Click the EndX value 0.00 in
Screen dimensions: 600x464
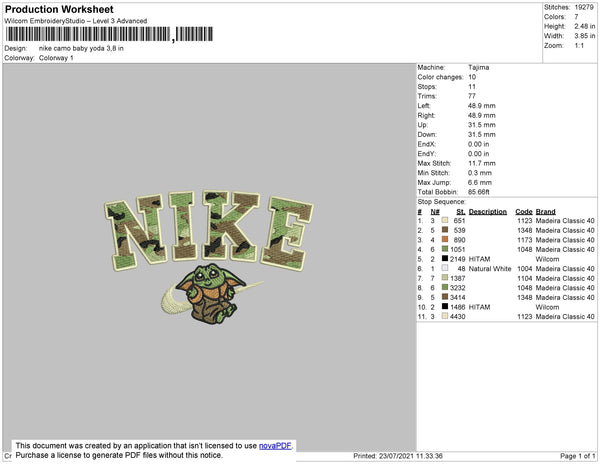click(x=478, y=144)
